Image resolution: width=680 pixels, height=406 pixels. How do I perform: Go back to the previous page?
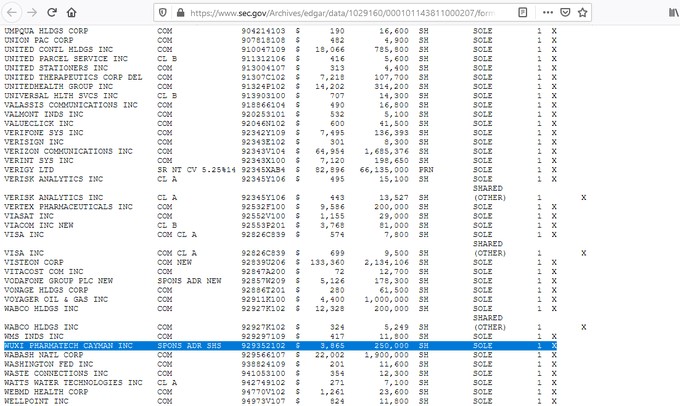click(12, 13)
